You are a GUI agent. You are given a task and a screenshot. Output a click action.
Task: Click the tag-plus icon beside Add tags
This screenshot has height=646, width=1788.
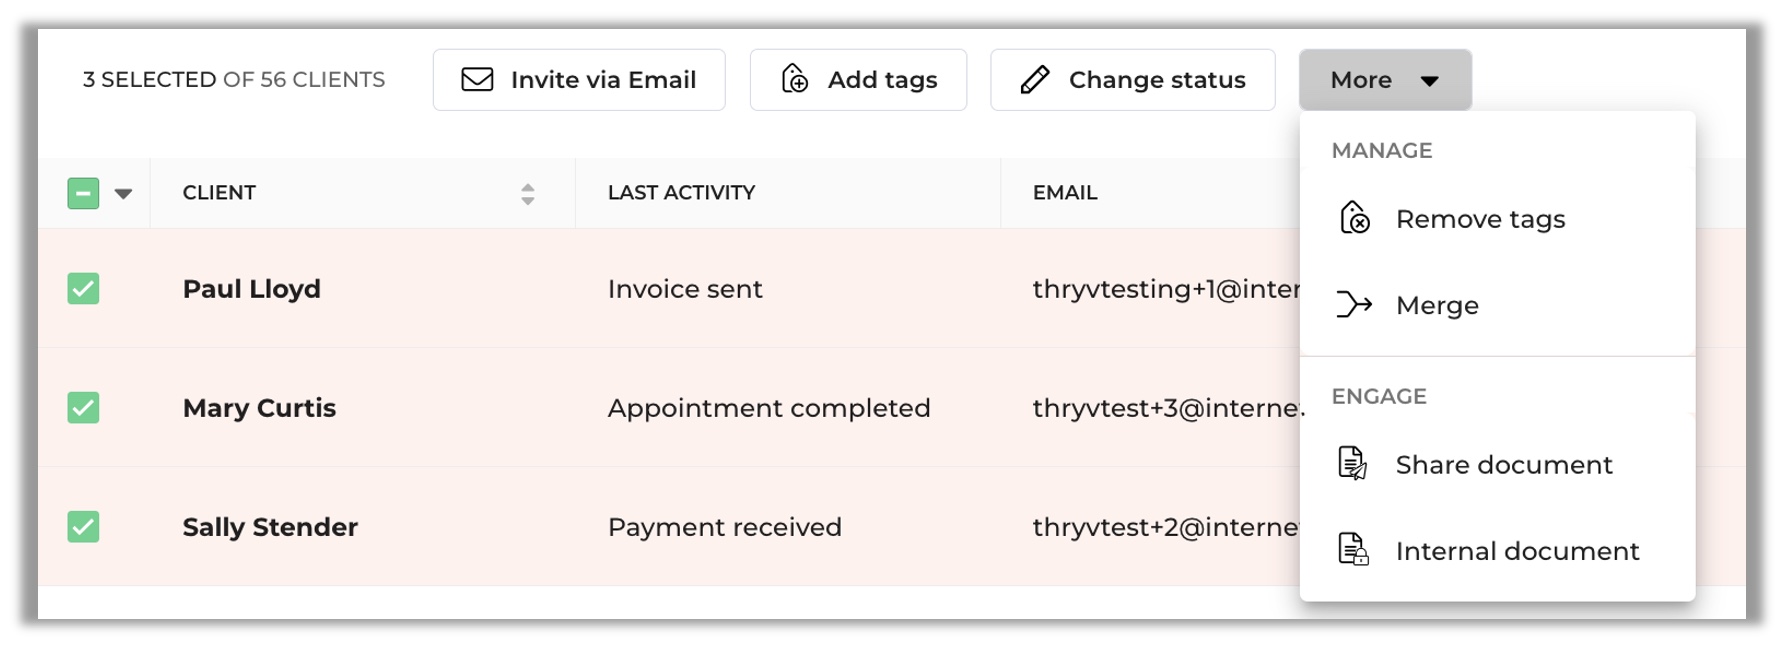coord(795,78)
